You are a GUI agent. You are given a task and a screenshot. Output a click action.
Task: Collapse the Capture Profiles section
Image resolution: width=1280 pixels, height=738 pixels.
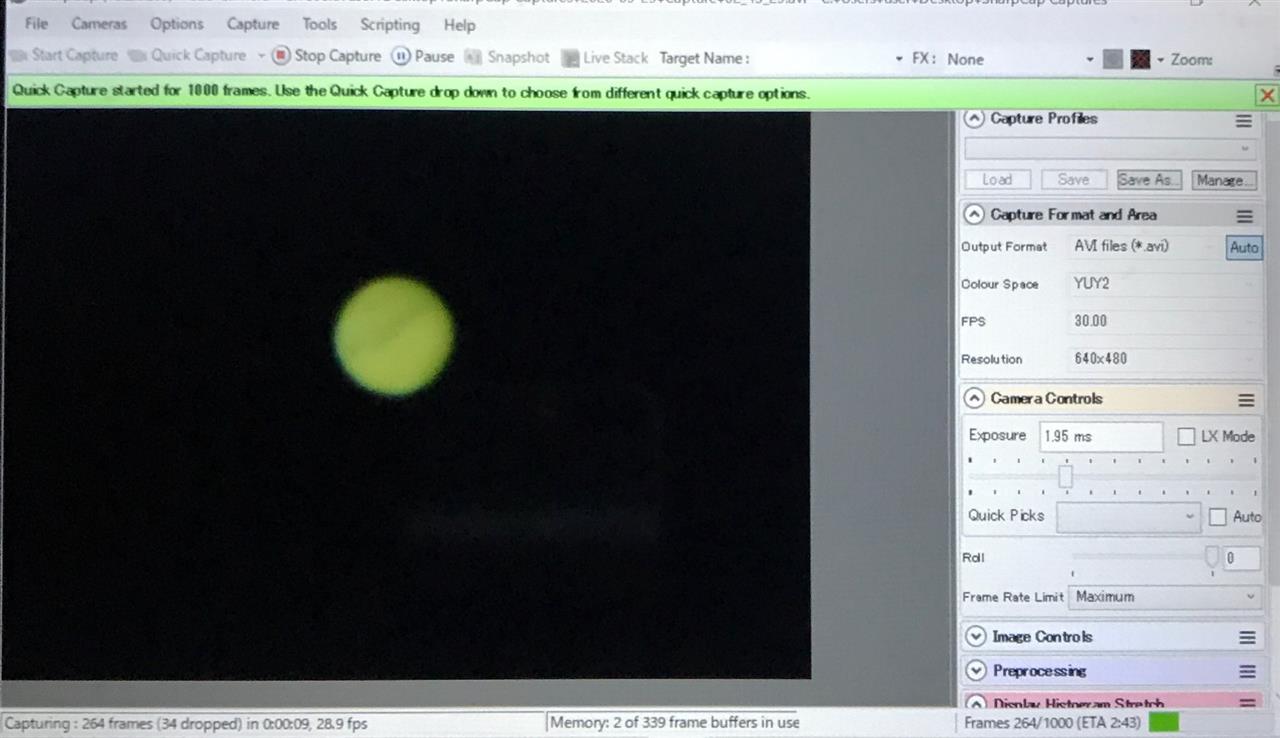[974, 119]
